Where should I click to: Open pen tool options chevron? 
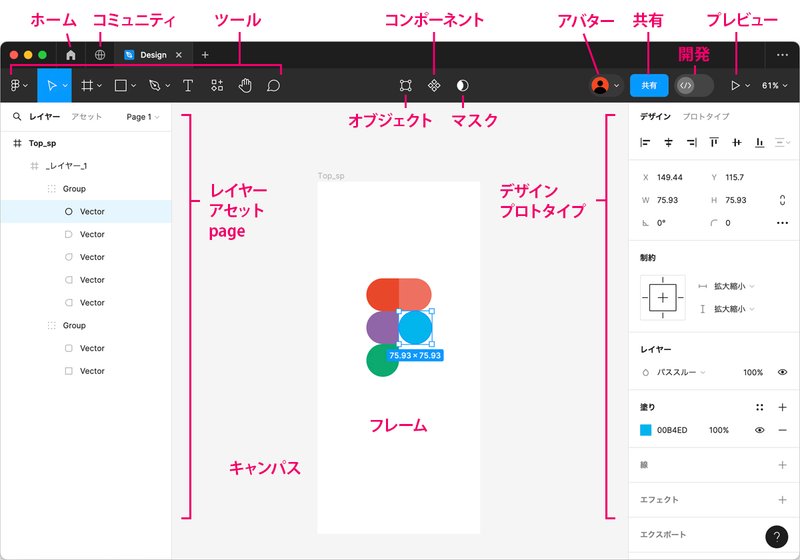coord(167,86)
